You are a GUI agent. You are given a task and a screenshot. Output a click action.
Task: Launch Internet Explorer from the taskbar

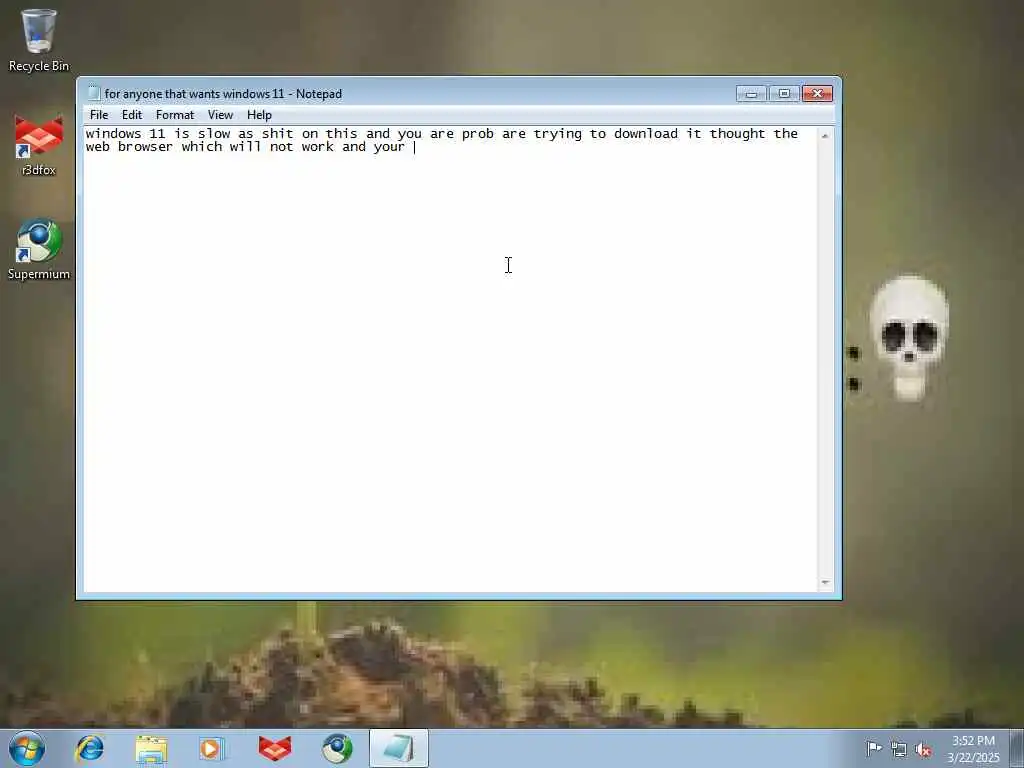pyautogui.click(x=89, y=748)
